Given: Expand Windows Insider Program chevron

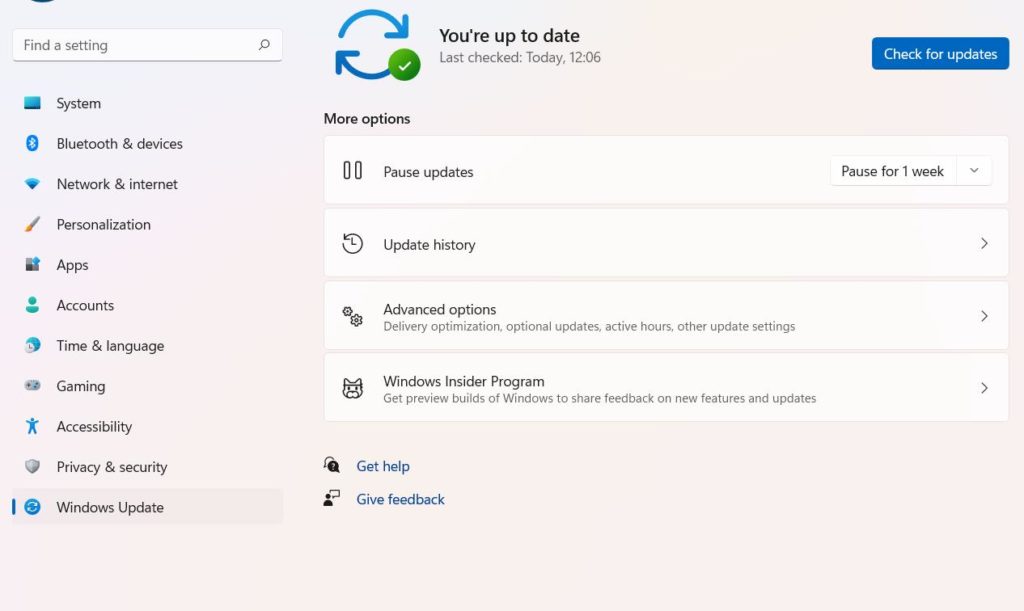Looking at the screenshot, I should click(x=984, y=388).
